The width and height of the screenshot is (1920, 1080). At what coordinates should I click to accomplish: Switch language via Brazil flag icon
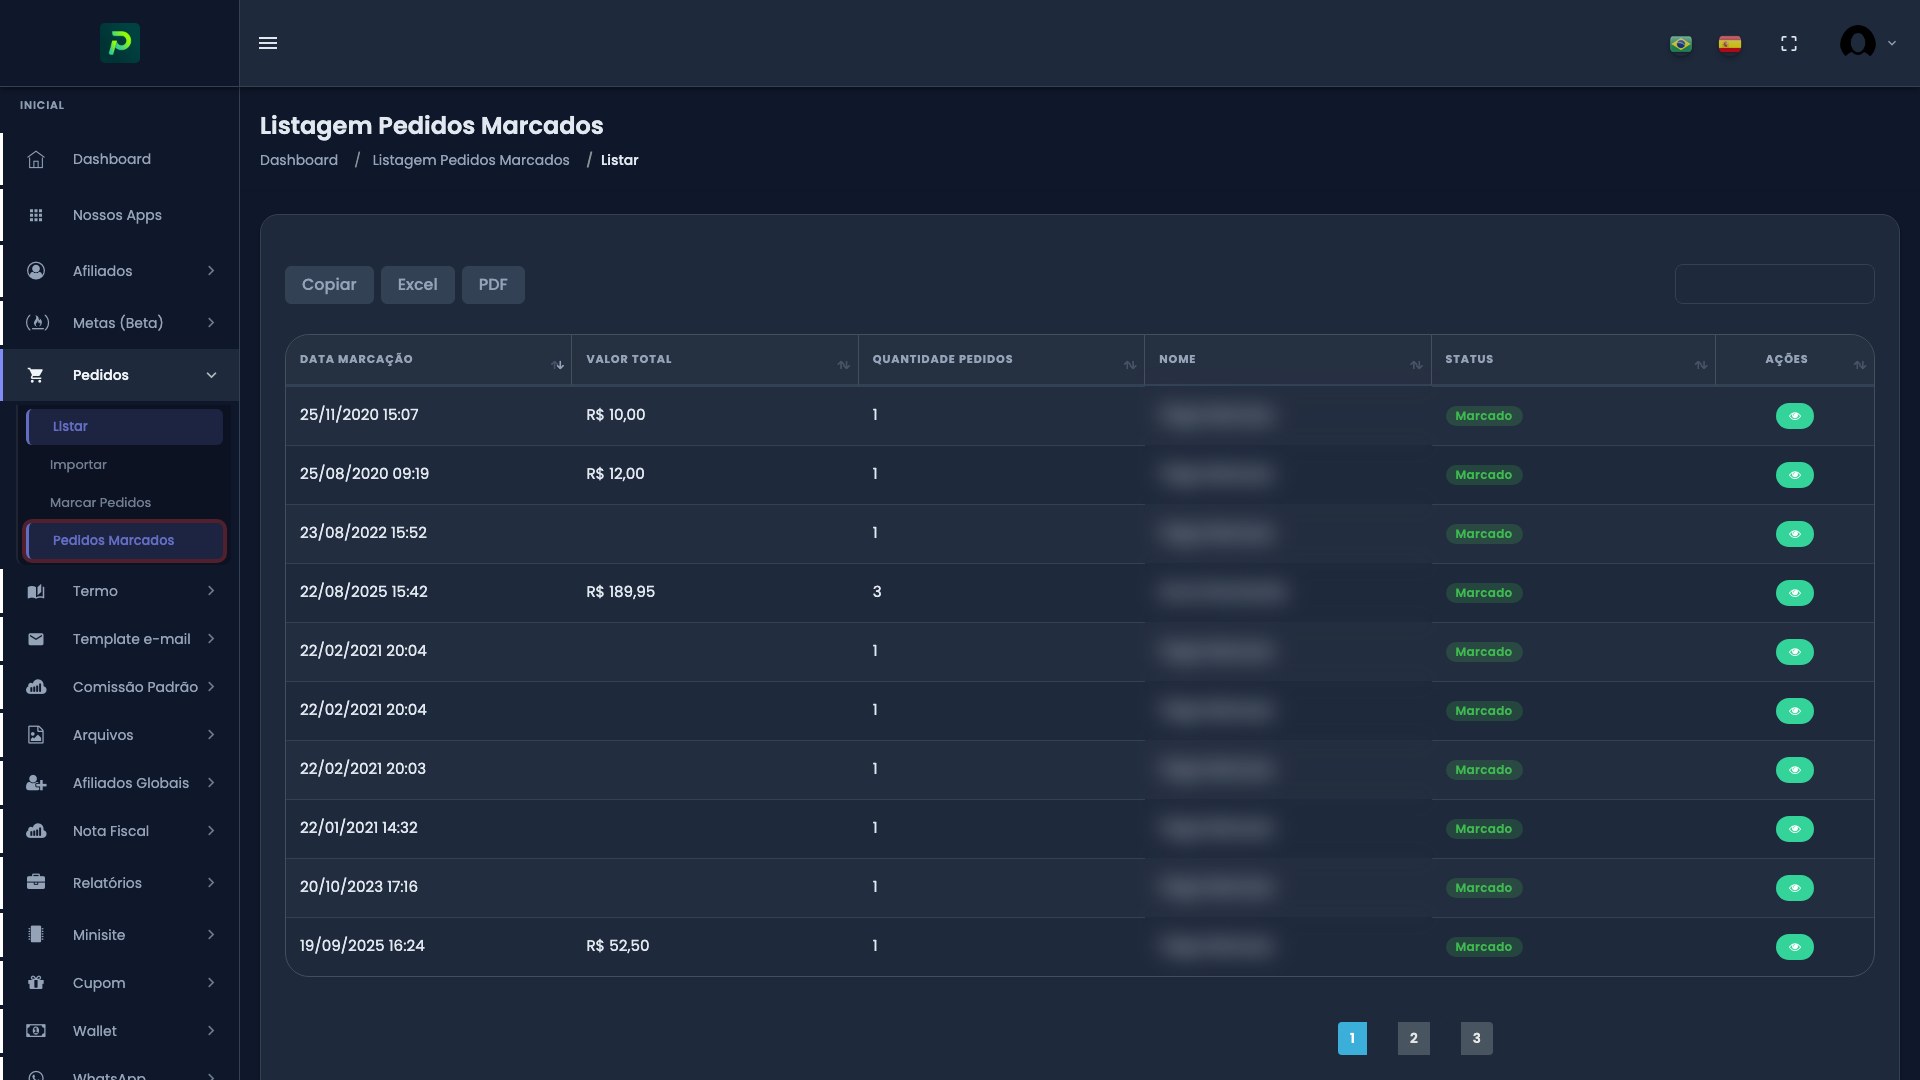click(x=1681, y=44)
